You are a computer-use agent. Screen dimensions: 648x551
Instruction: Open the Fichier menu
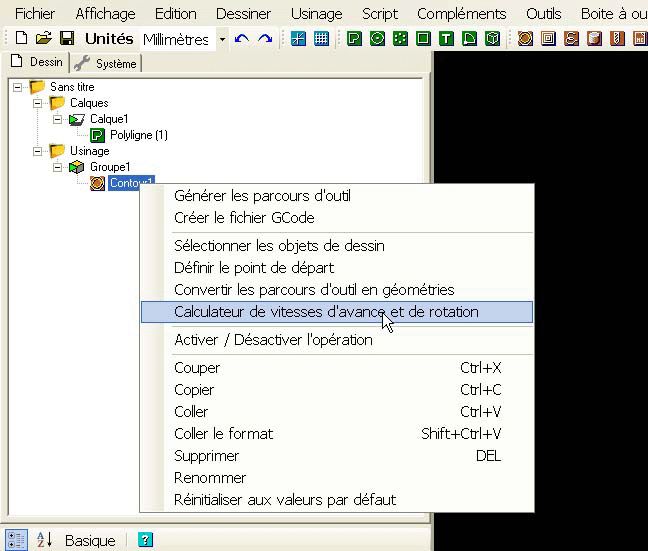(x=35, y=14)
